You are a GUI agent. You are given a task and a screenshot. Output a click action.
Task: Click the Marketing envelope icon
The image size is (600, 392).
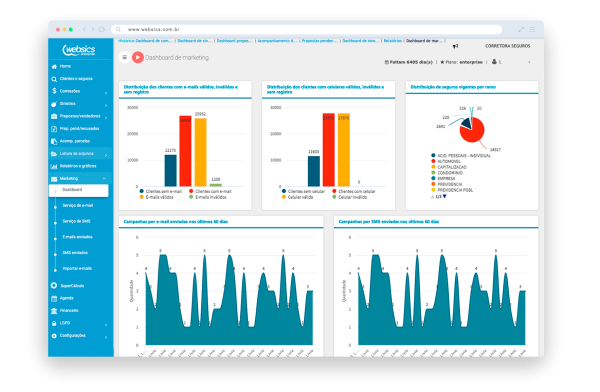click(x=54, y=179)
